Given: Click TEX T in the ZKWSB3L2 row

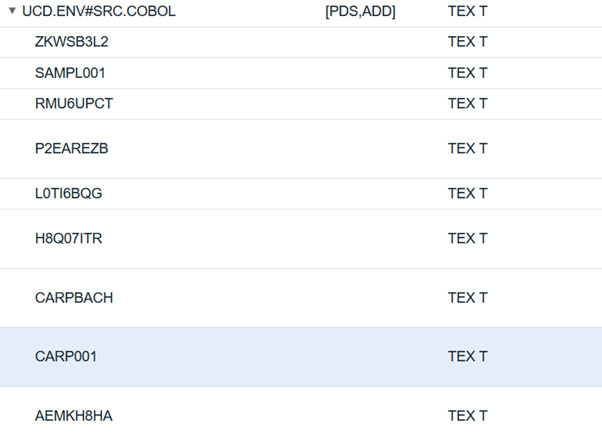Looking at the screenshot, I should (467, 43).
